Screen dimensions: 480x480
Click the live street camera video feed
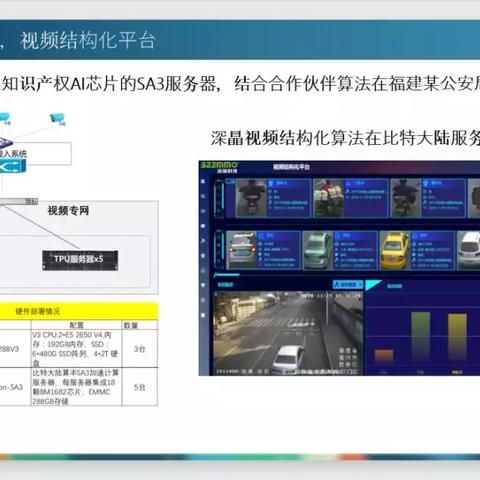[x=288, y=333]
